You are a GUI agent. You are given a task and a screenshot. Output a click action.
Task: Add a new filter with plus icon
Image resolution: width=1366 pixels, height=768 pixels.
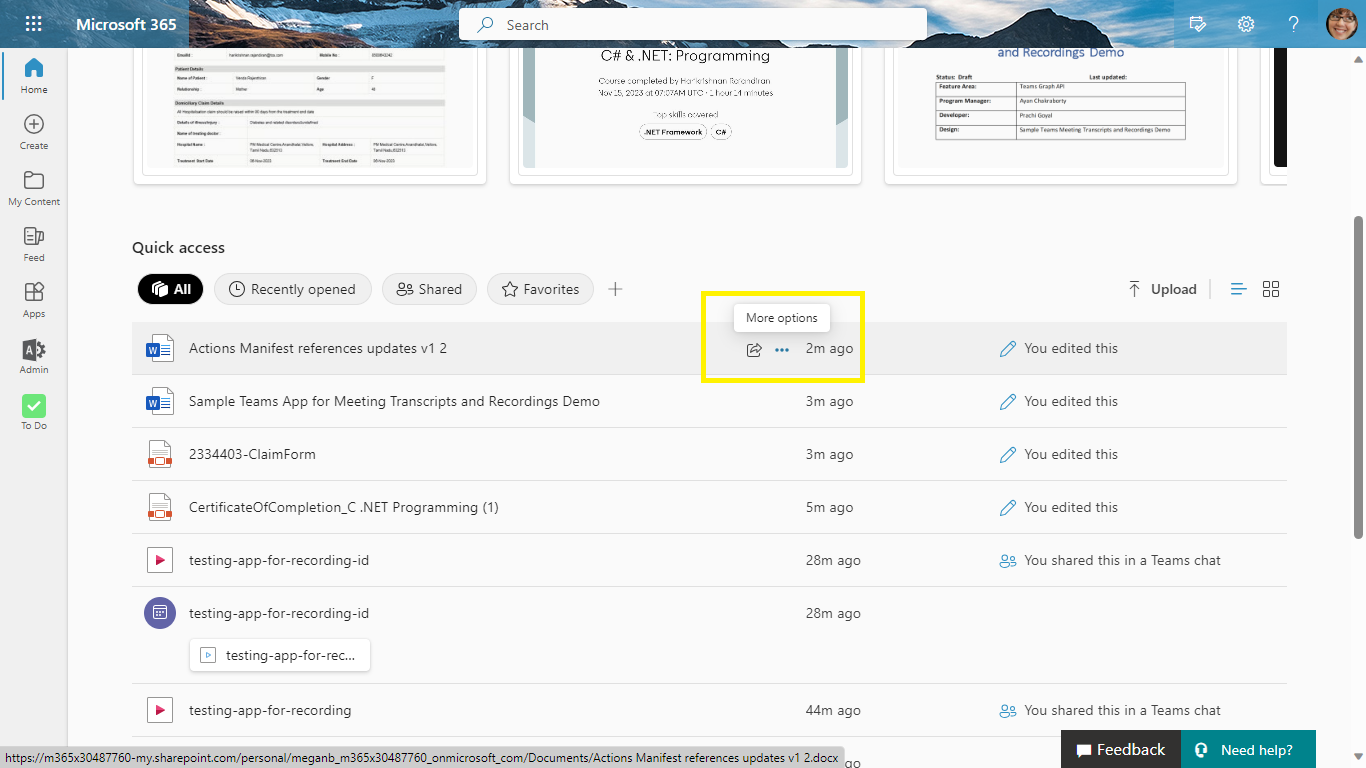615,289
